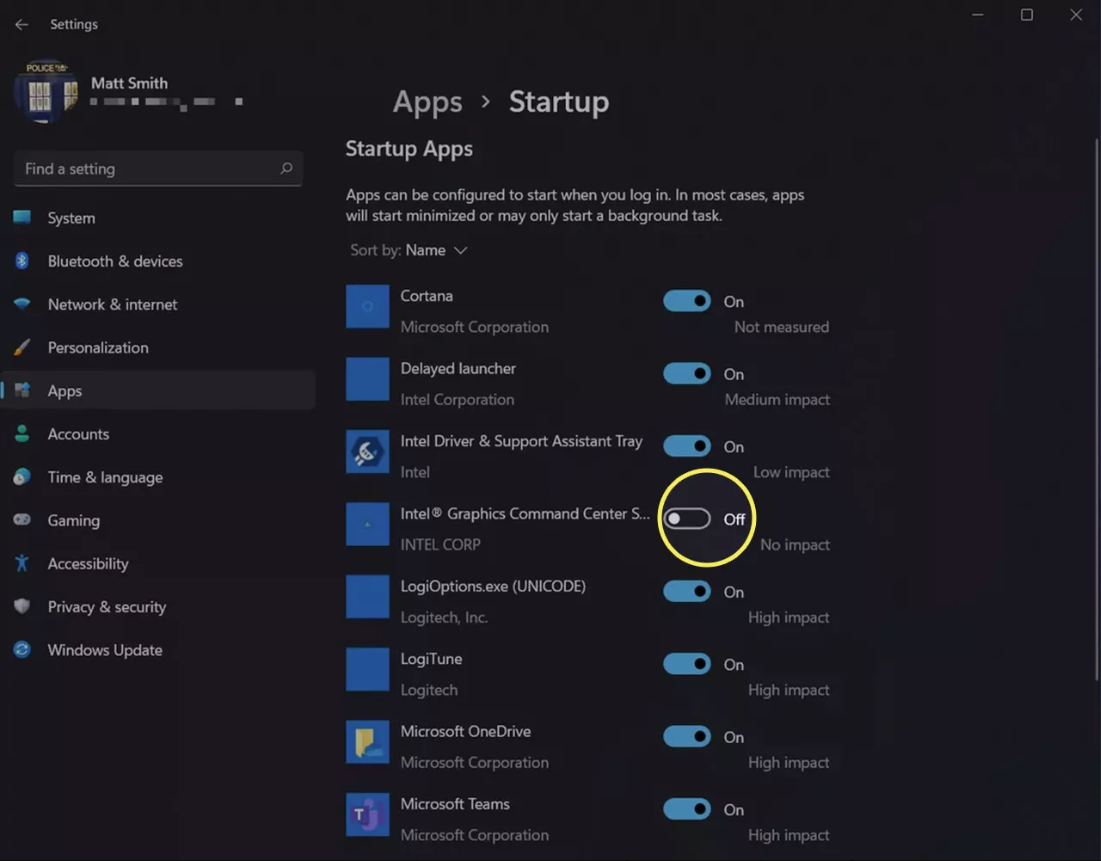This screenshot has width=1101, height=861.
Task: Click the Cortana app name
Action: (x=426, y=296)
